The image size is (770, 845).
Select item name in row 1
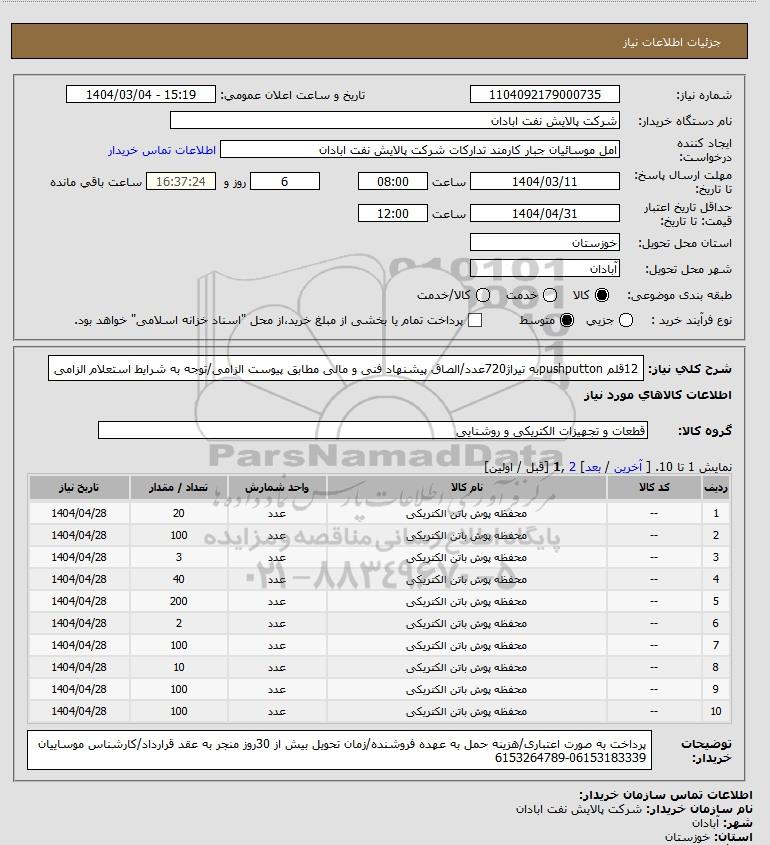point(467,514)
